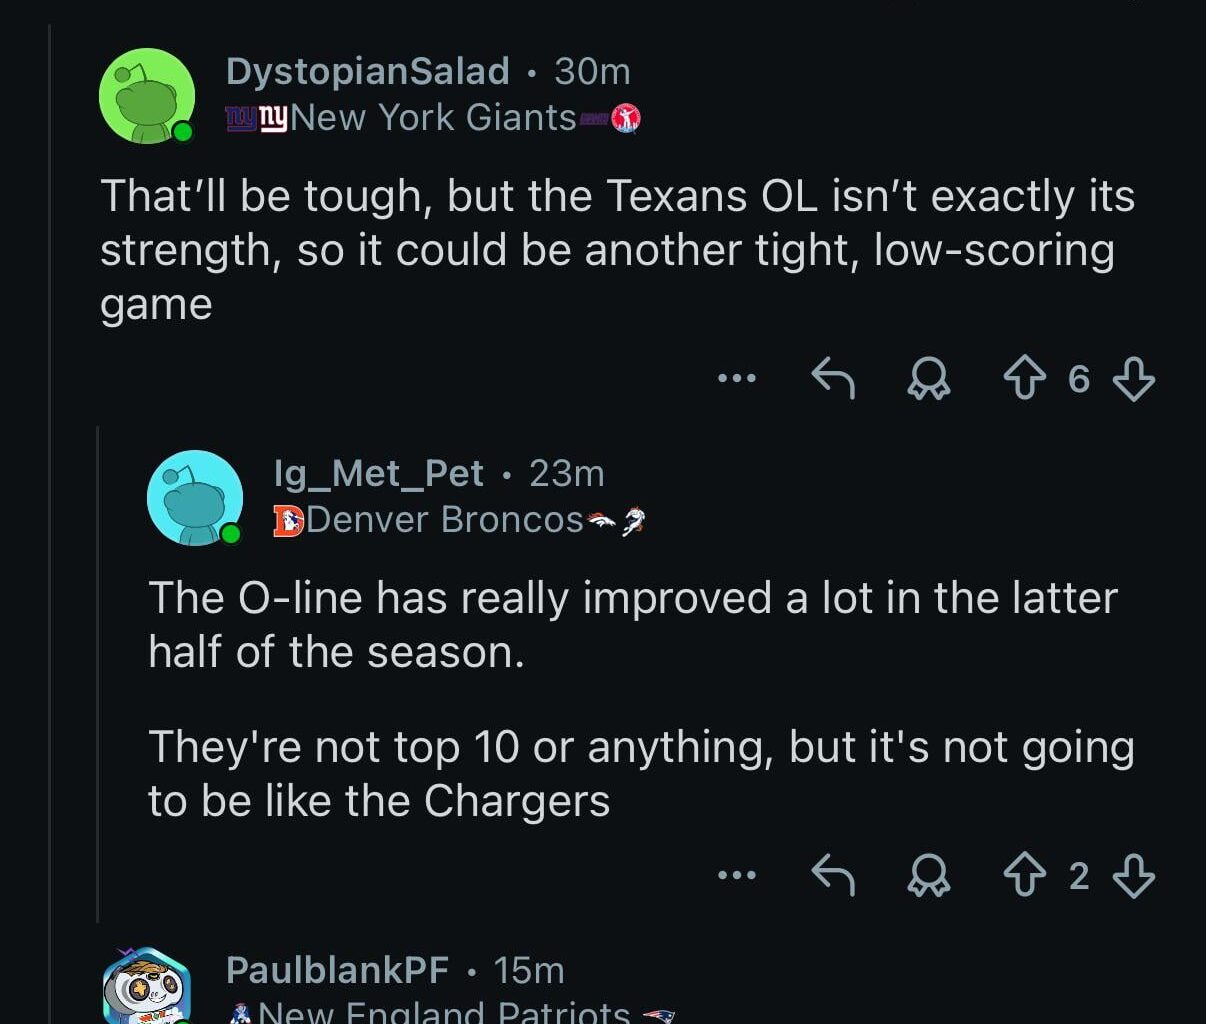Open DystopianSalad's user profile
1206x1024 pixels.
click(367, 71)
